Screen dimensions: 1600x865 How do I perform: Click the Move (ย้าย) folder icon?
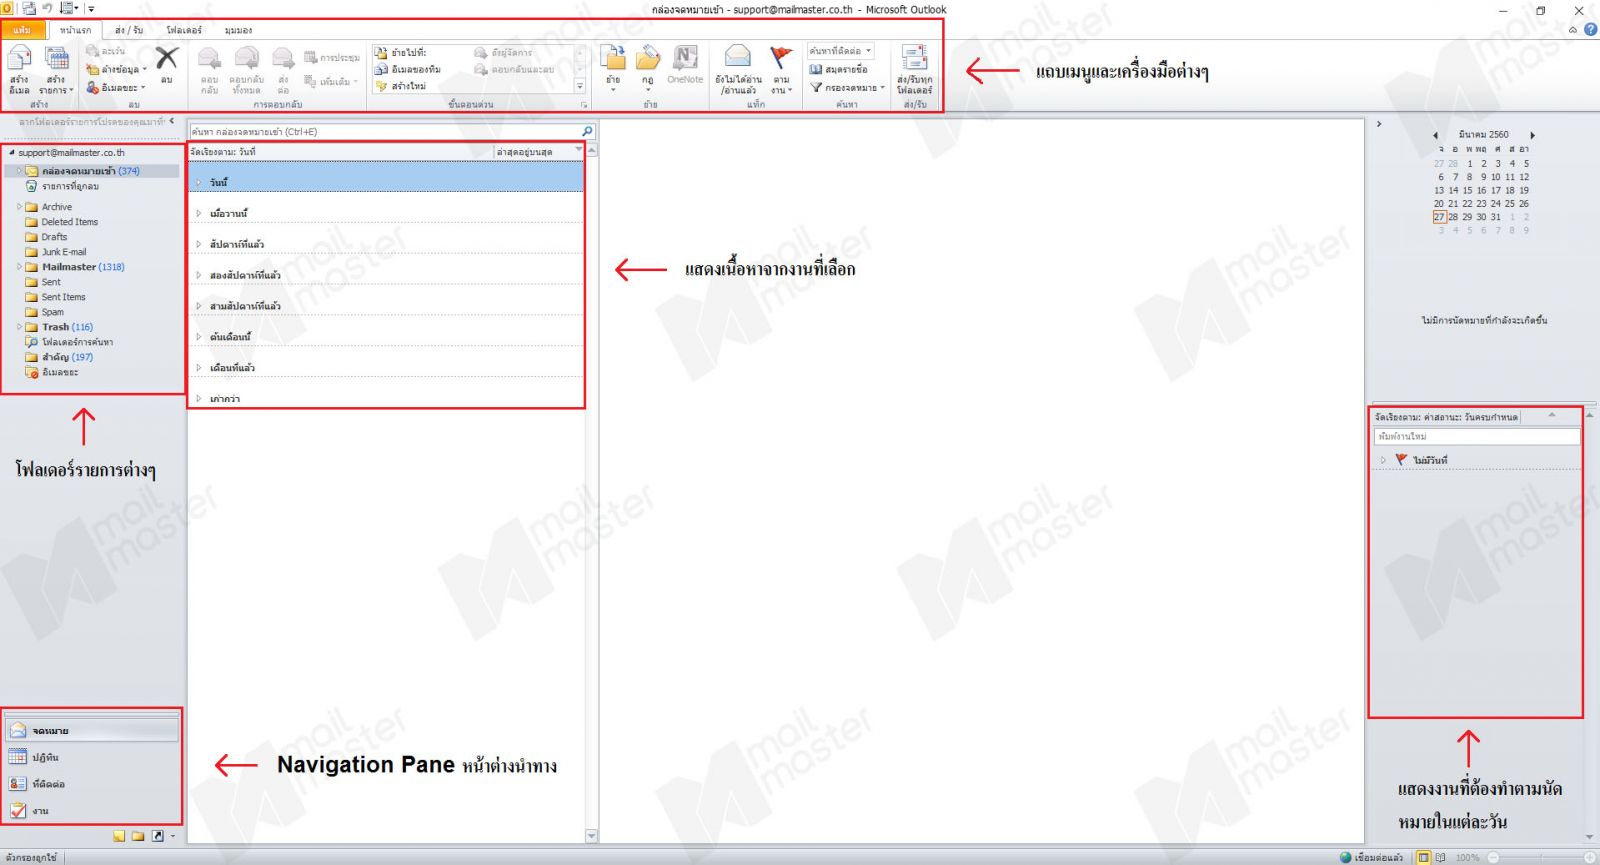[x=612, y=58]
